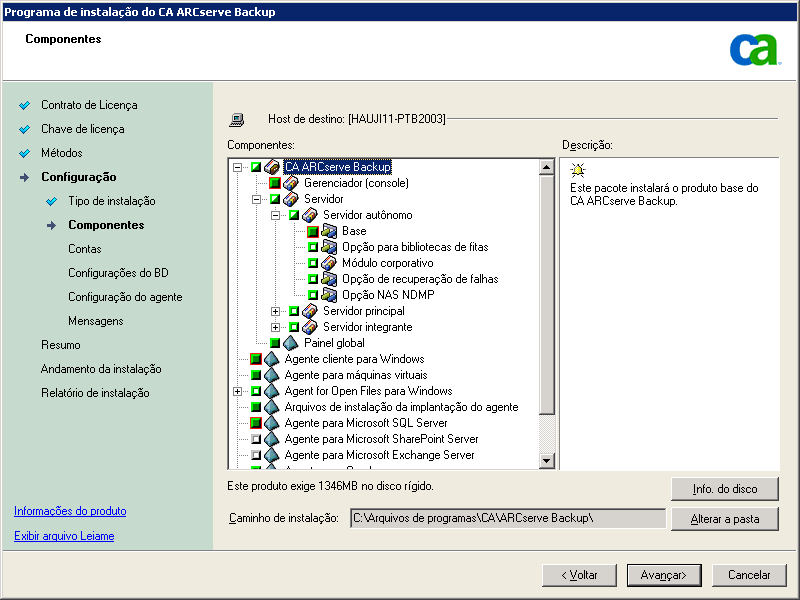Click the Painel global component icon
800x600 pixels.
[x=290, y=342]
